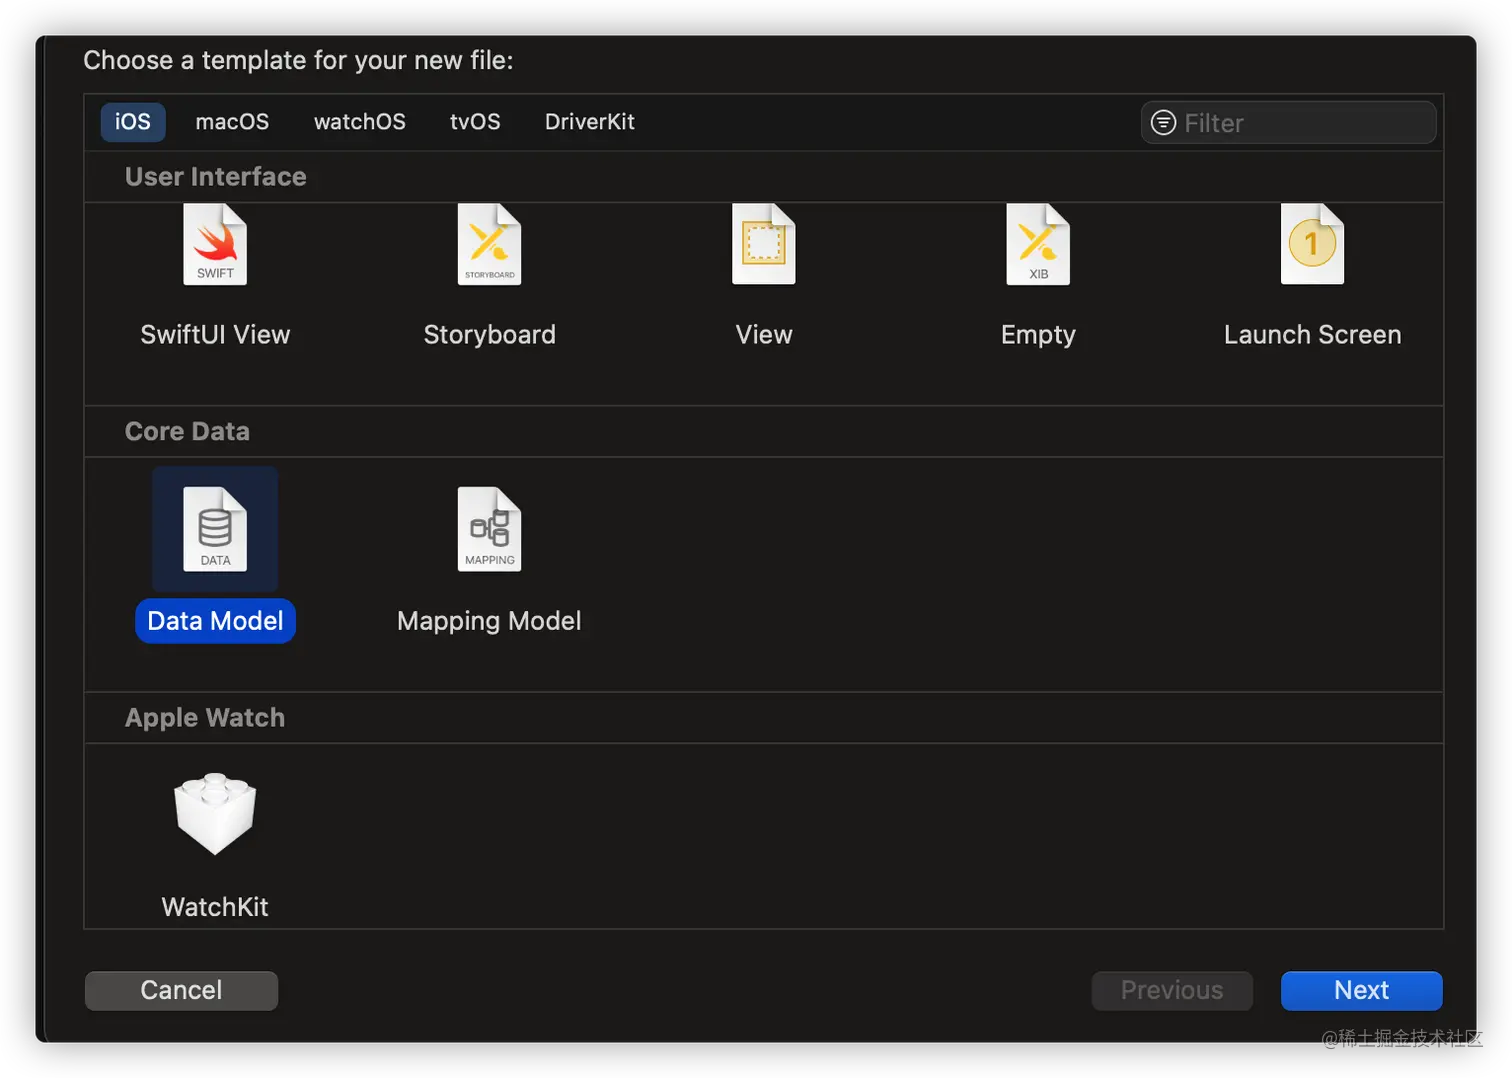The image size is (1512, 1078).
Task: Pick the View template icon
Action: (x=764, y=245)
